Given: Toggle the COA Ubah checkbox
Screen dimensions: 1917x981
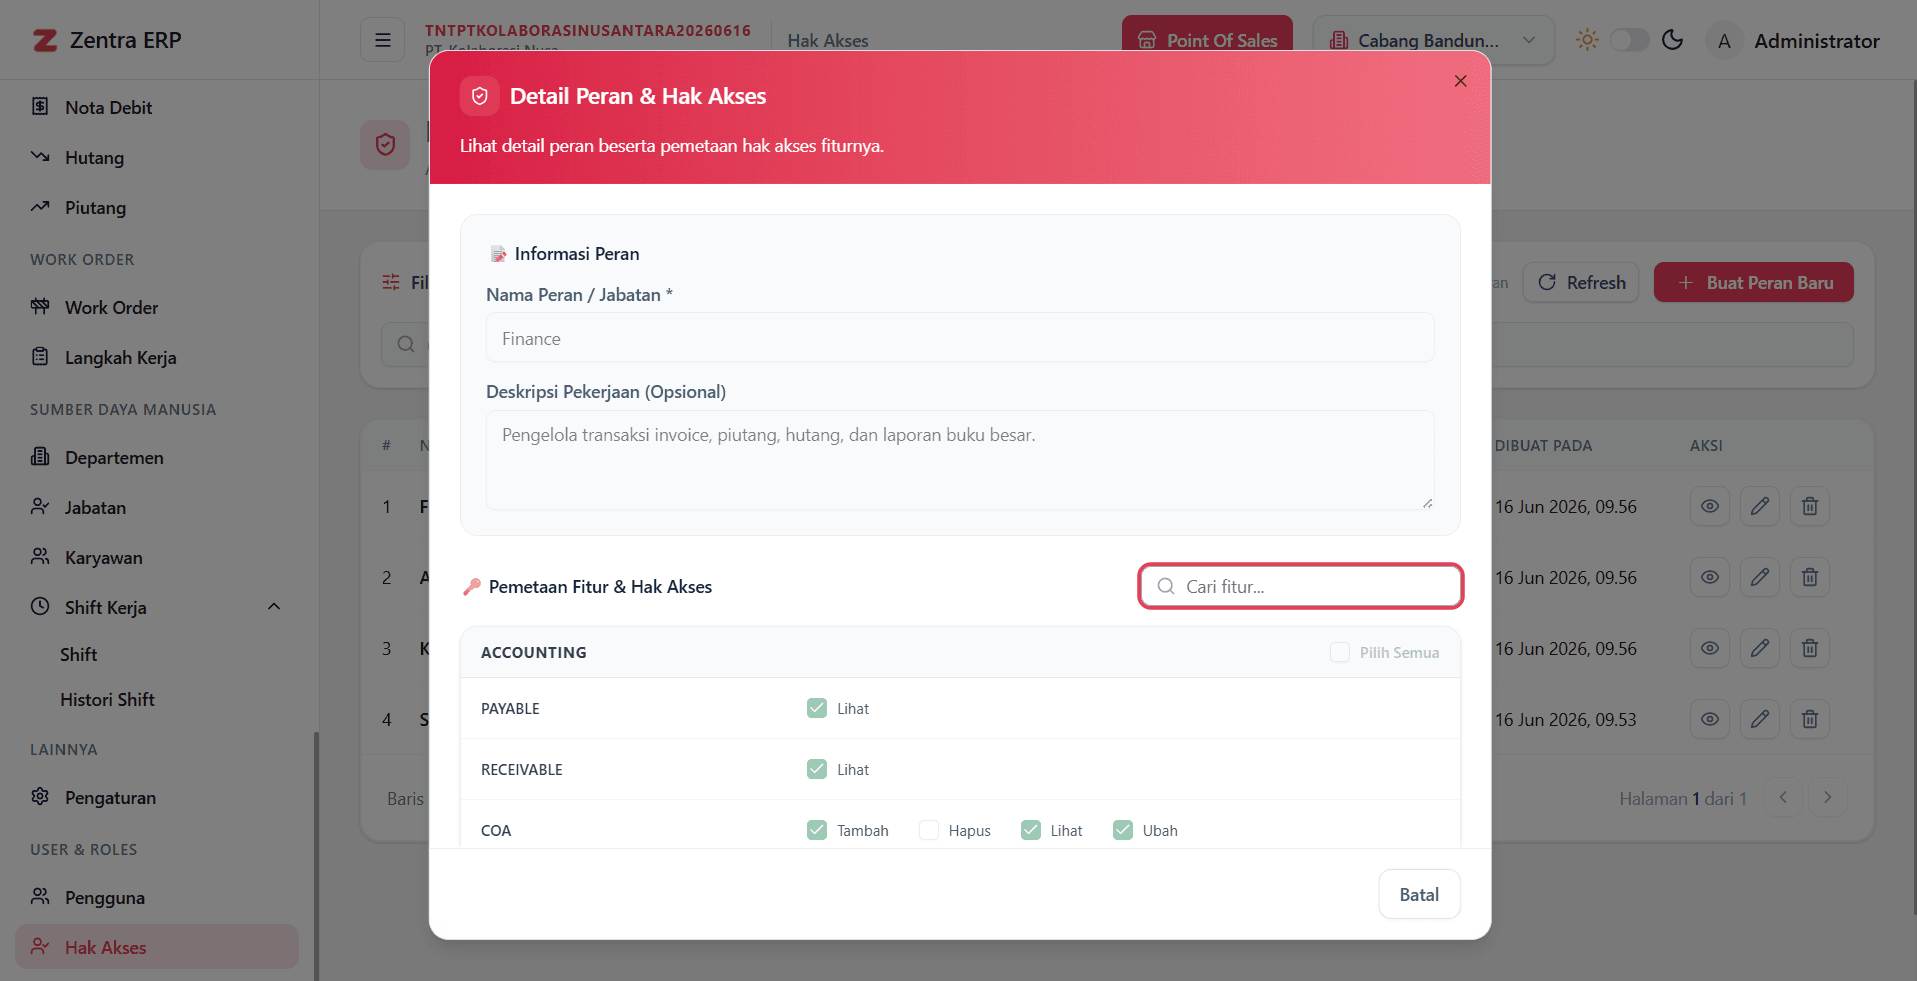Looking at the screenshot, I should pos(1123,830).
